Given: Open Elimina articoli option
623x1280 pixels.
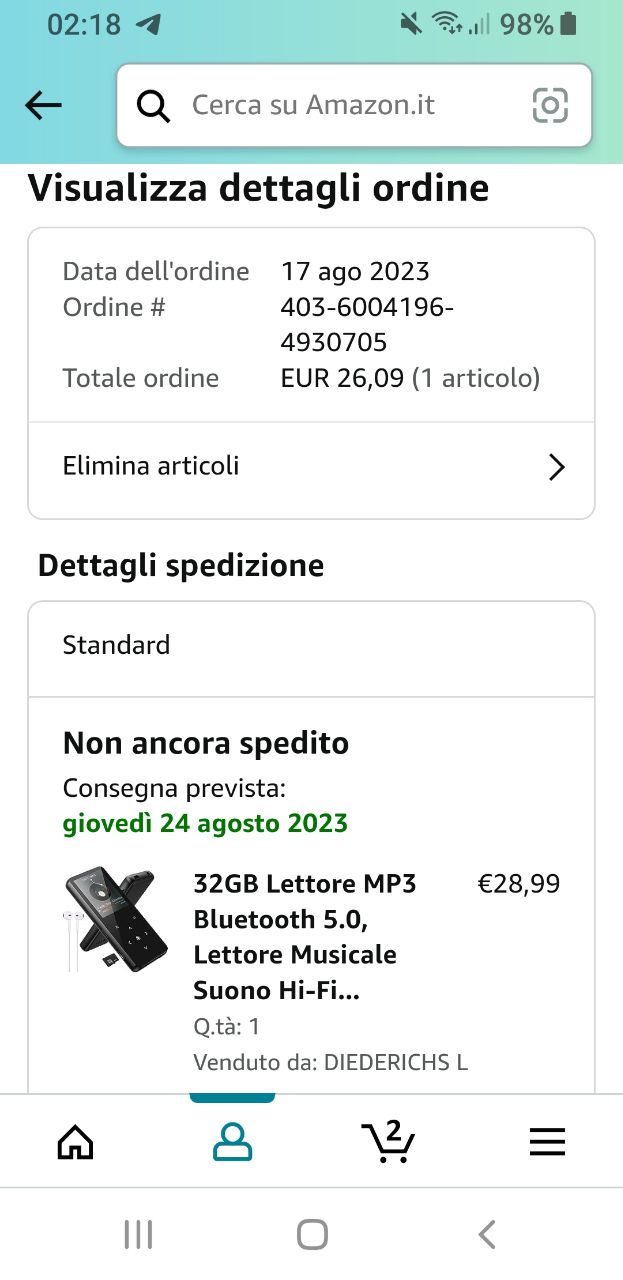Looking at the screenshot, I should [x=311, y=466].
